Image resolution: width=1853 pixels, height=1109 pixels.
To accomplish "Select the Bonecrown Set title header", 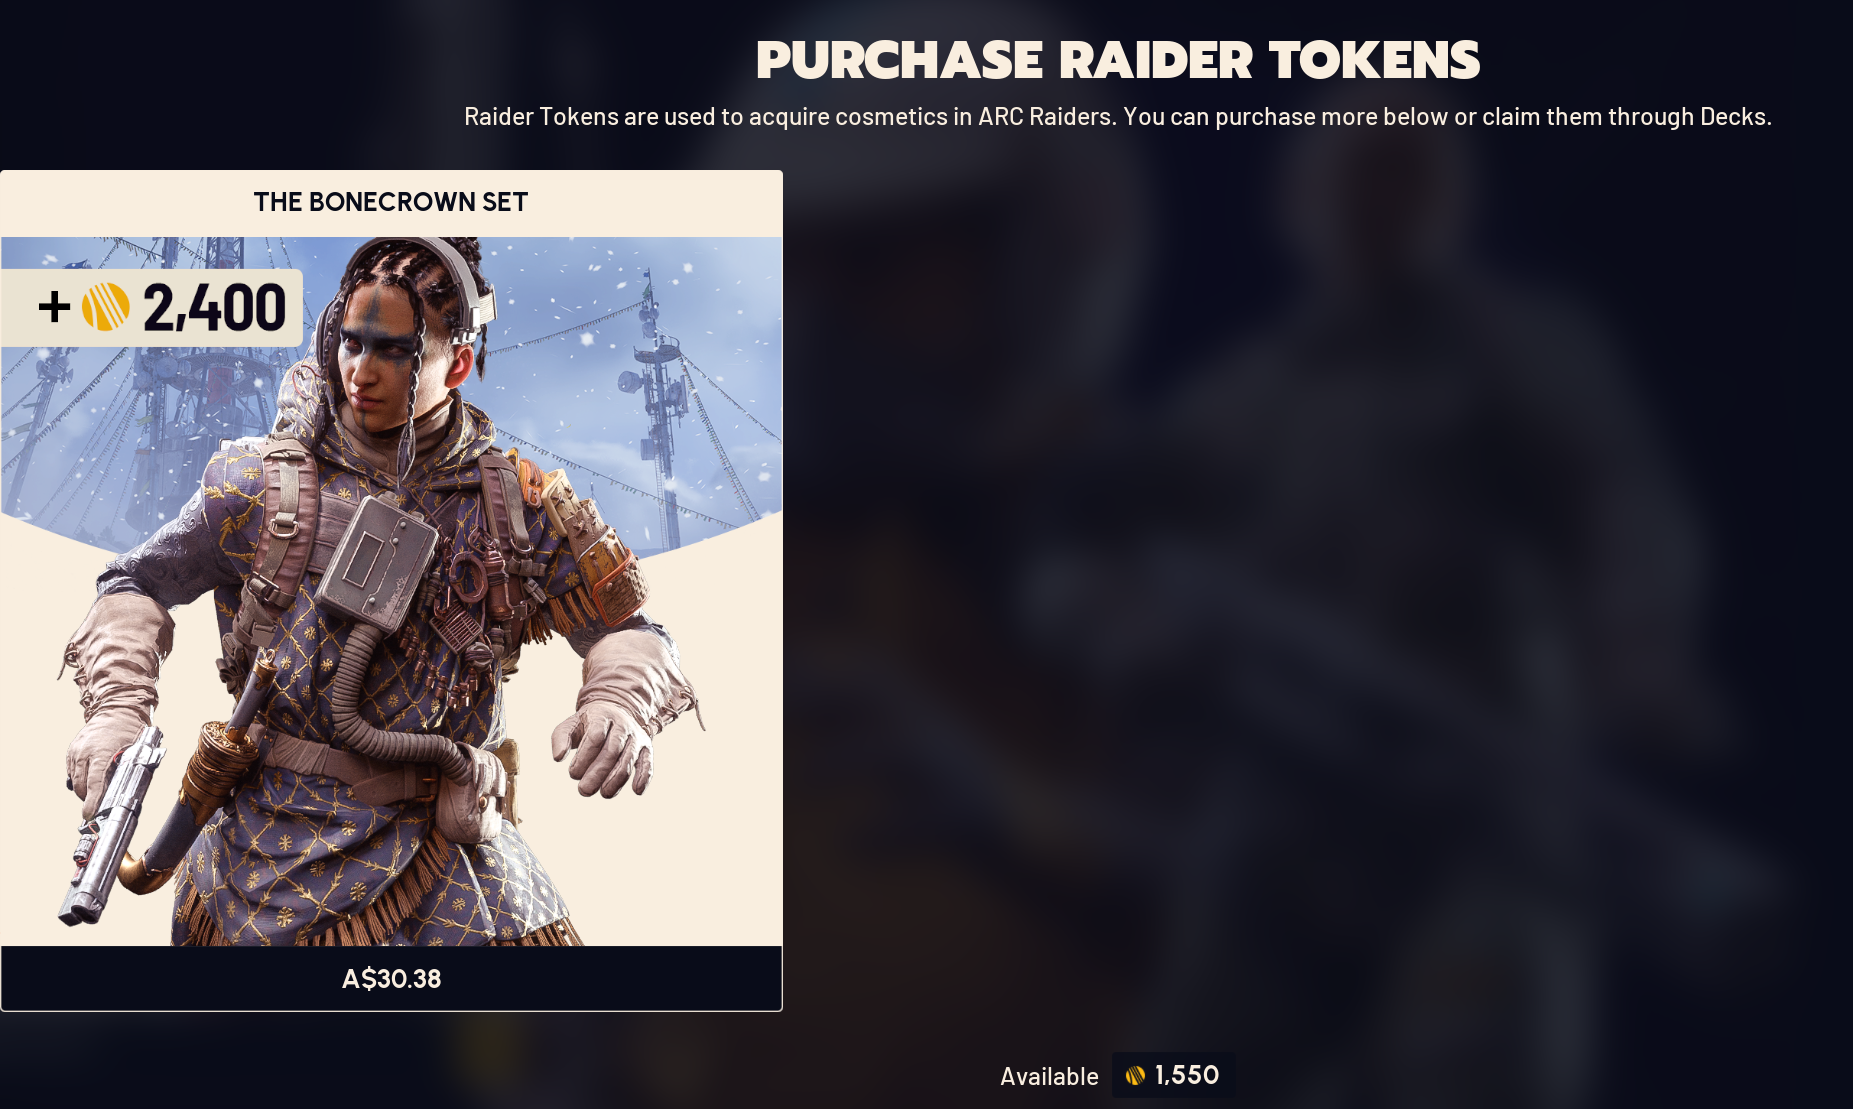I will click(x=391, y=202).
